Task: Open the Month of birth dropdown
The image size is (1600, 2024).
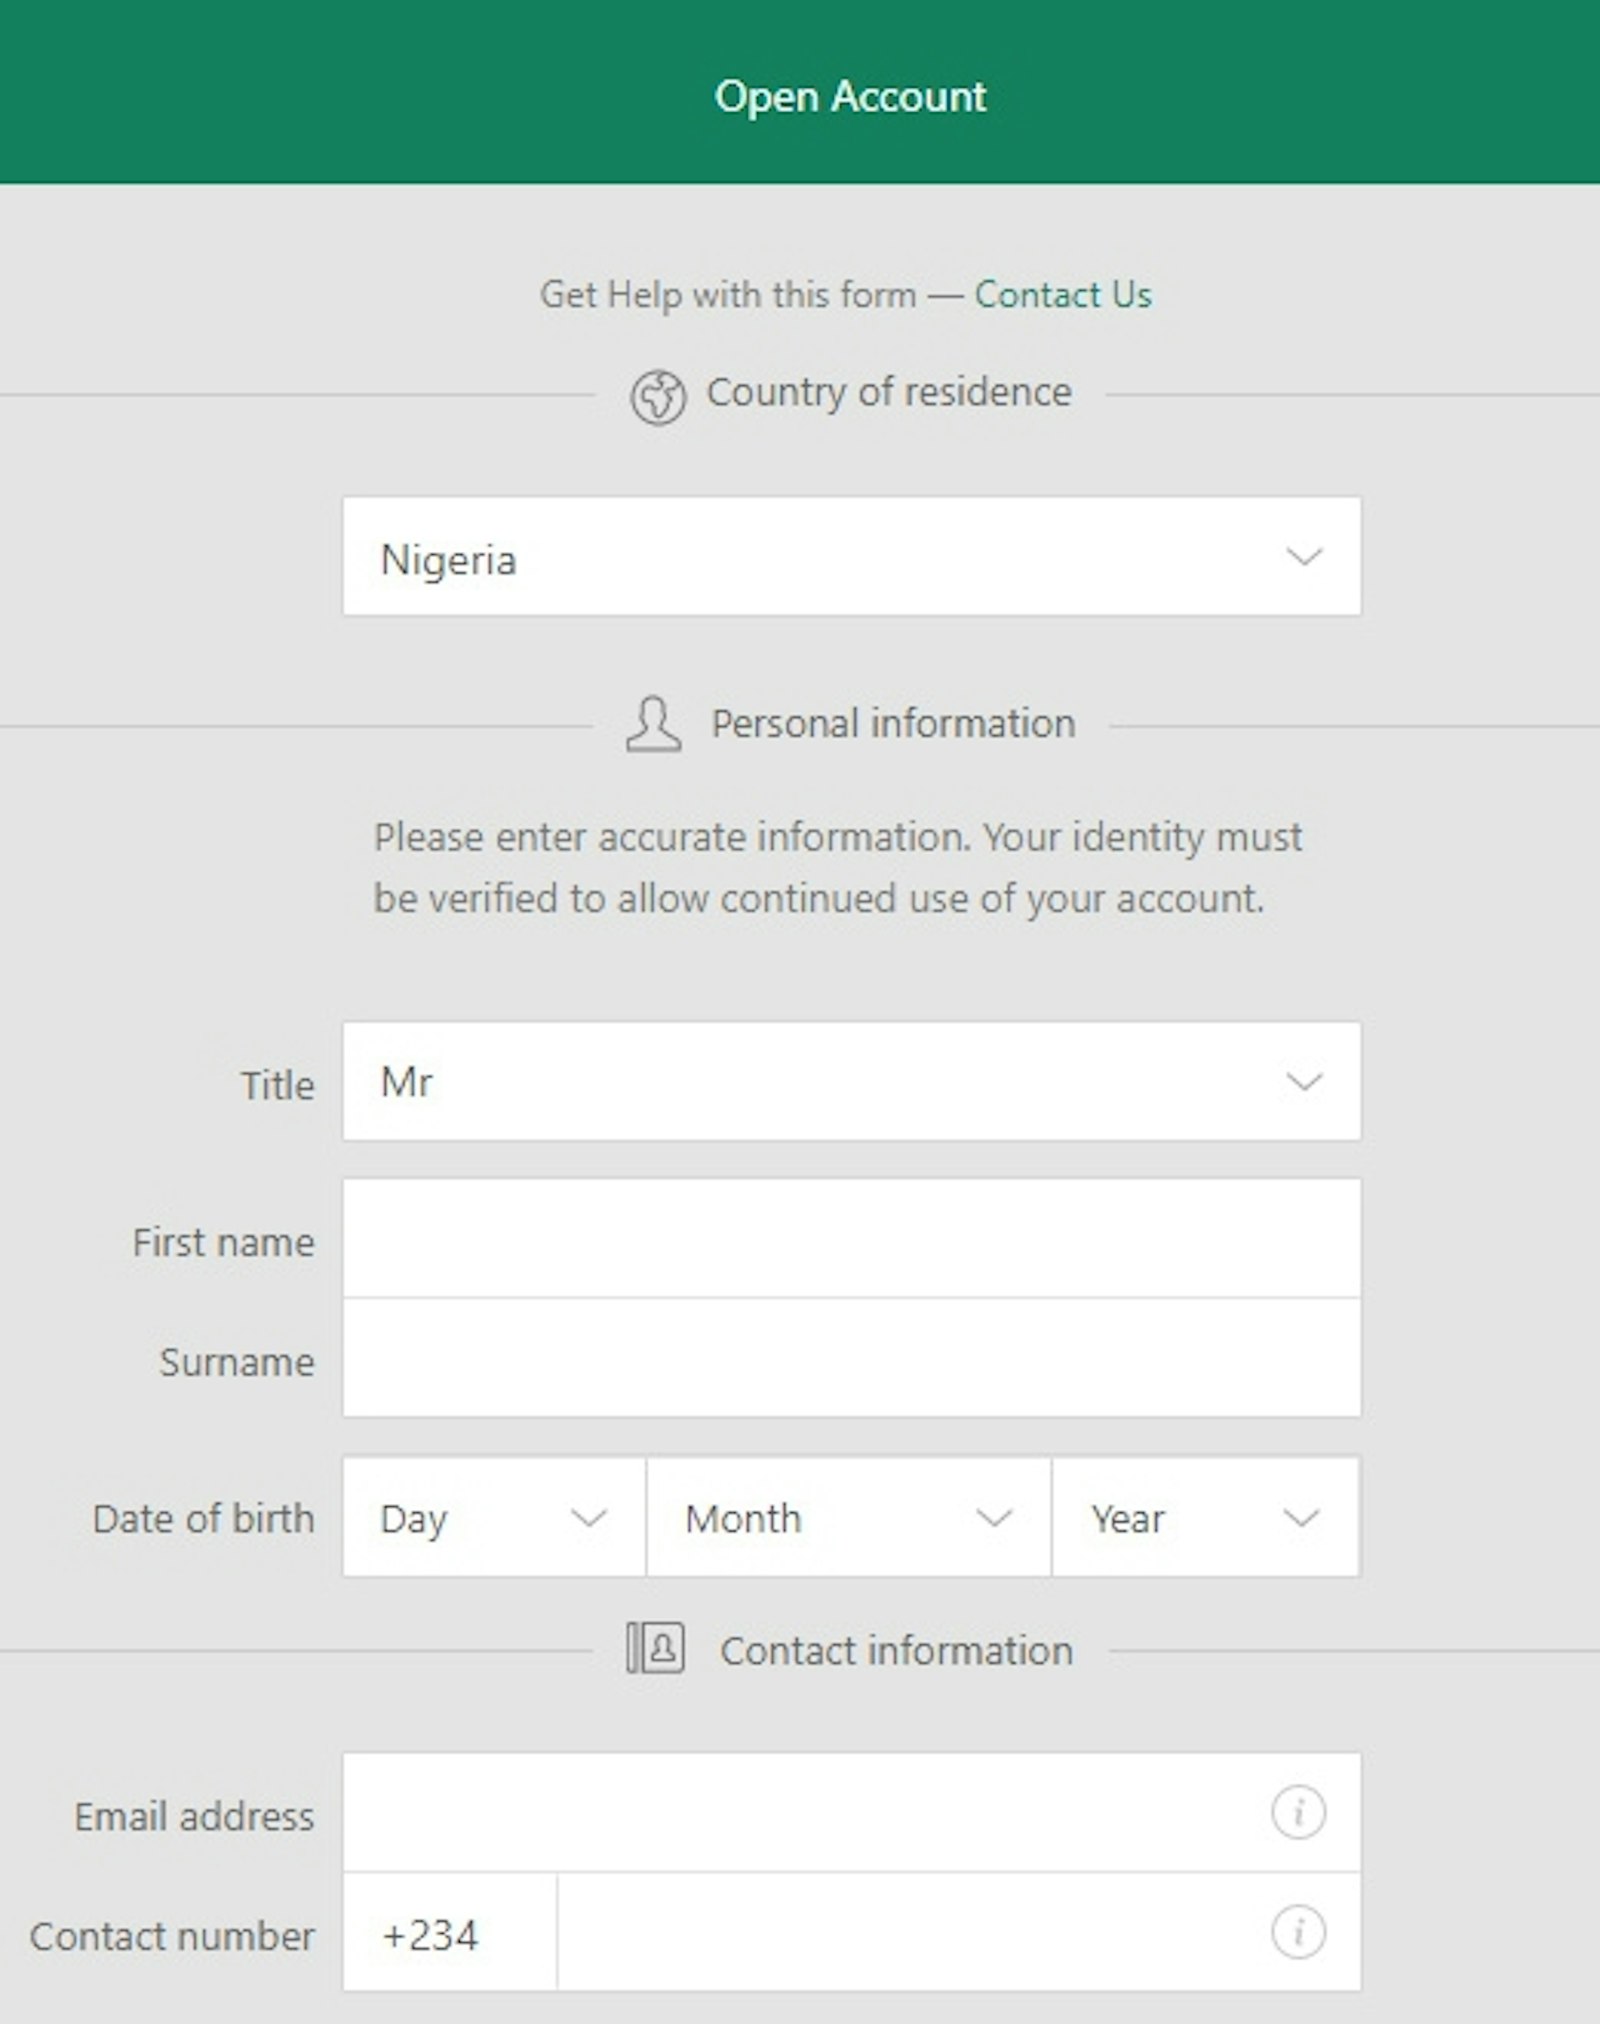Action: coord(848,1517)
